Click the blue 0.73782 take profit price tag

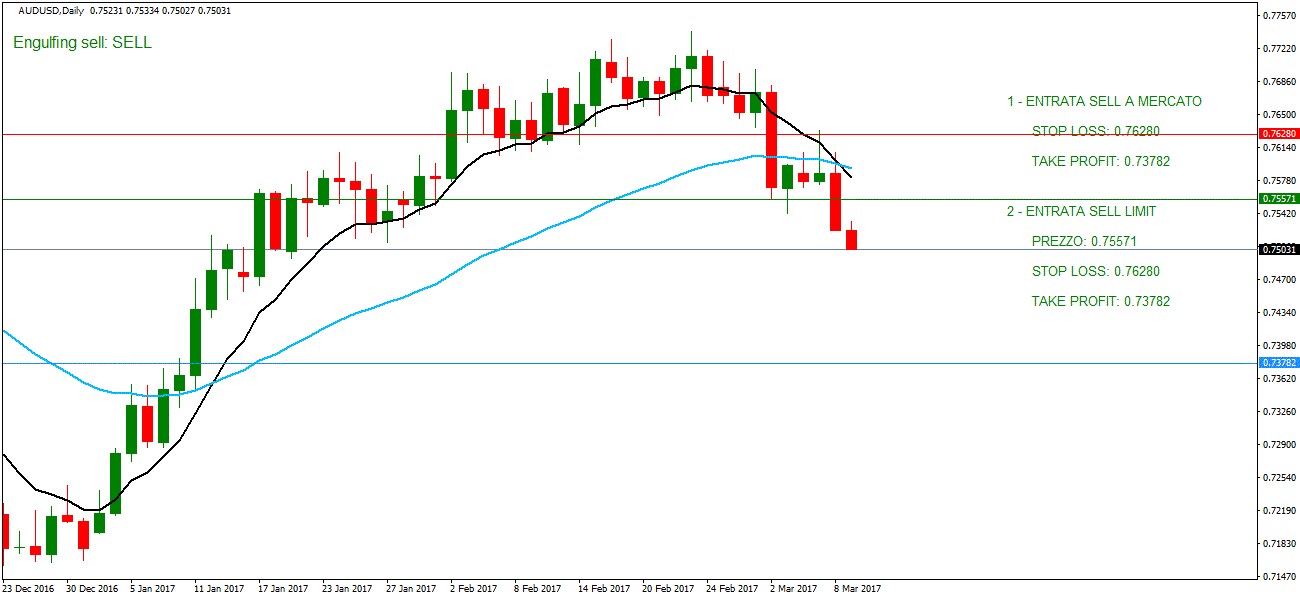[1279, 363]
